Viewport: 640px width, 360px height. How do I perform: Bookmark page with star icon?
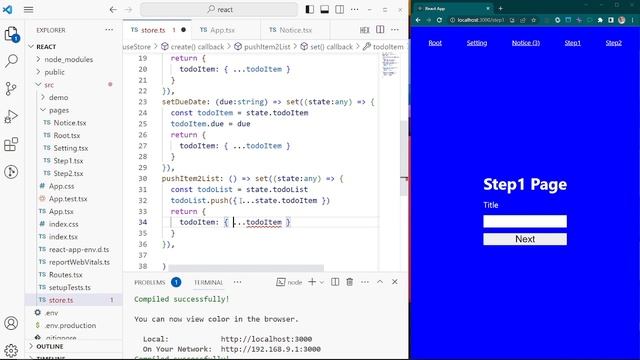pyautogui.click(x=533, y=20)
